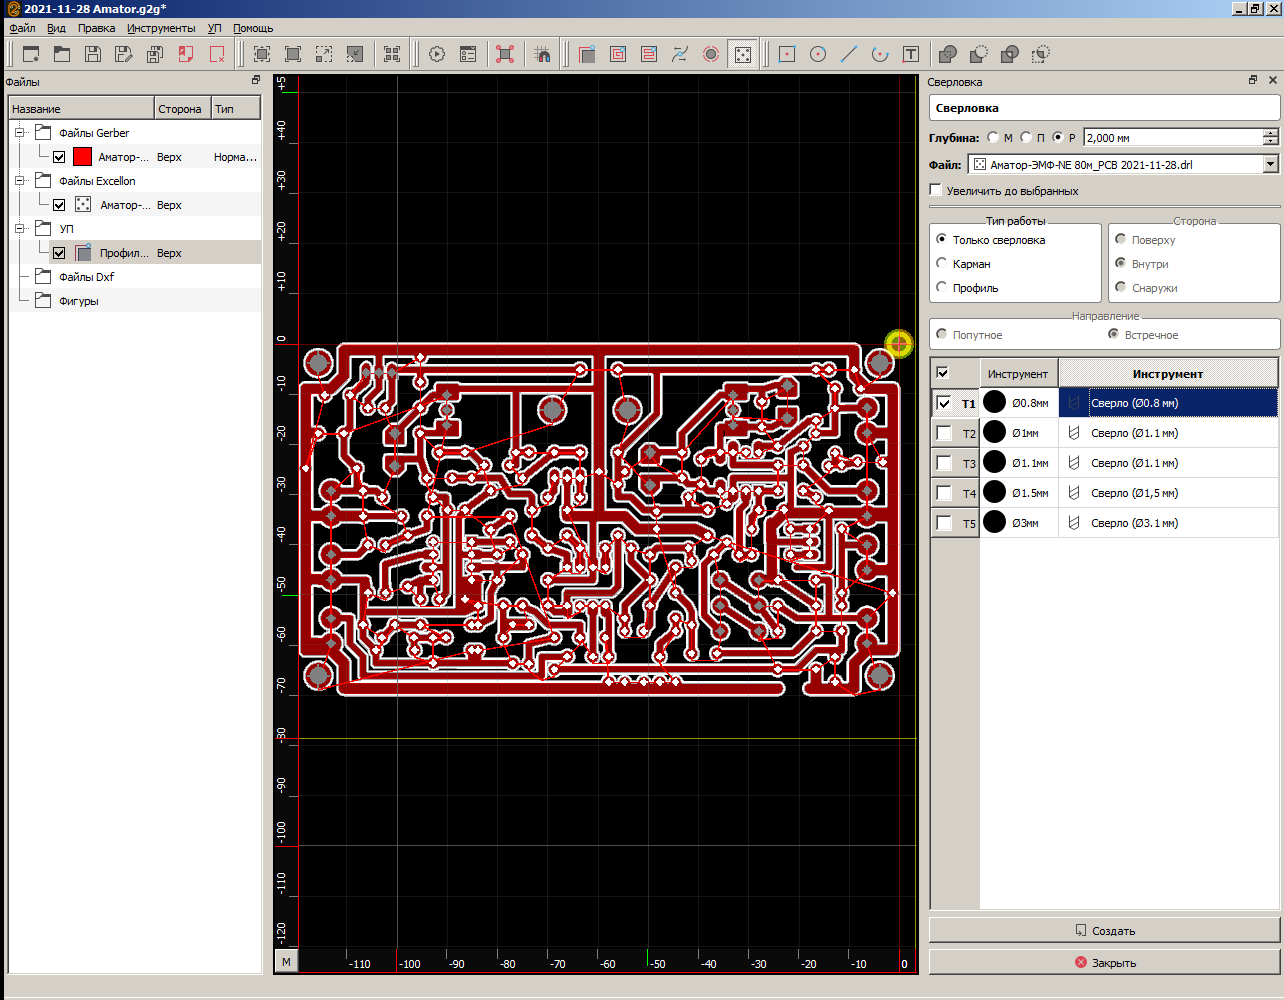Open the 'Инструменты' menu

[x=161, y=28]
